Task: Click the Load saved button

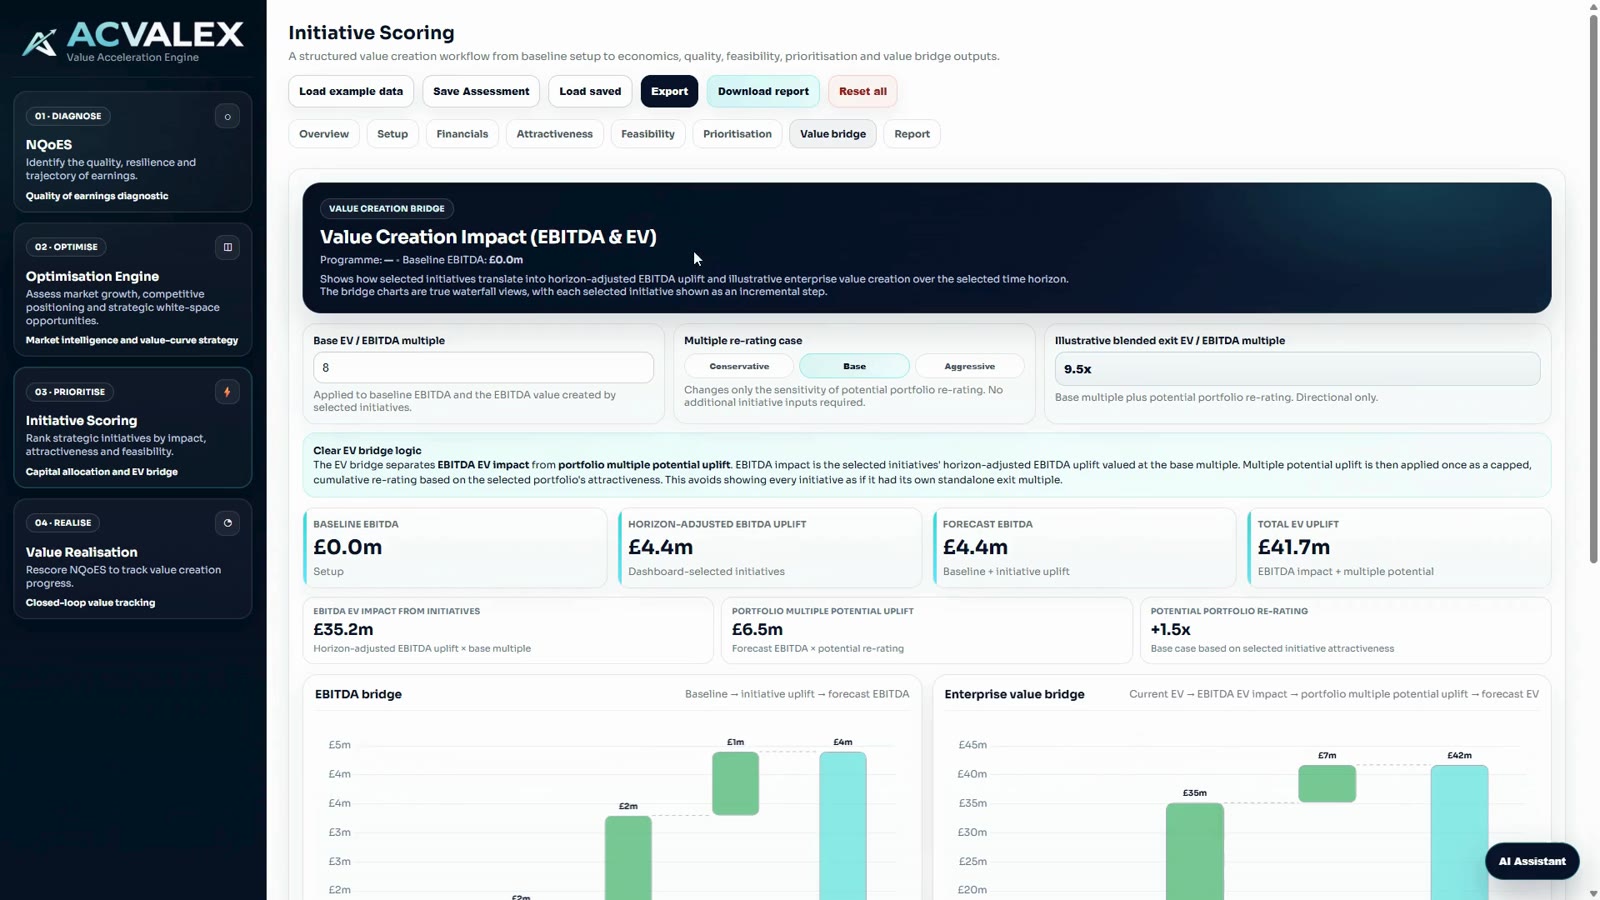Action: pyautogui.click(x=590, y=91)
